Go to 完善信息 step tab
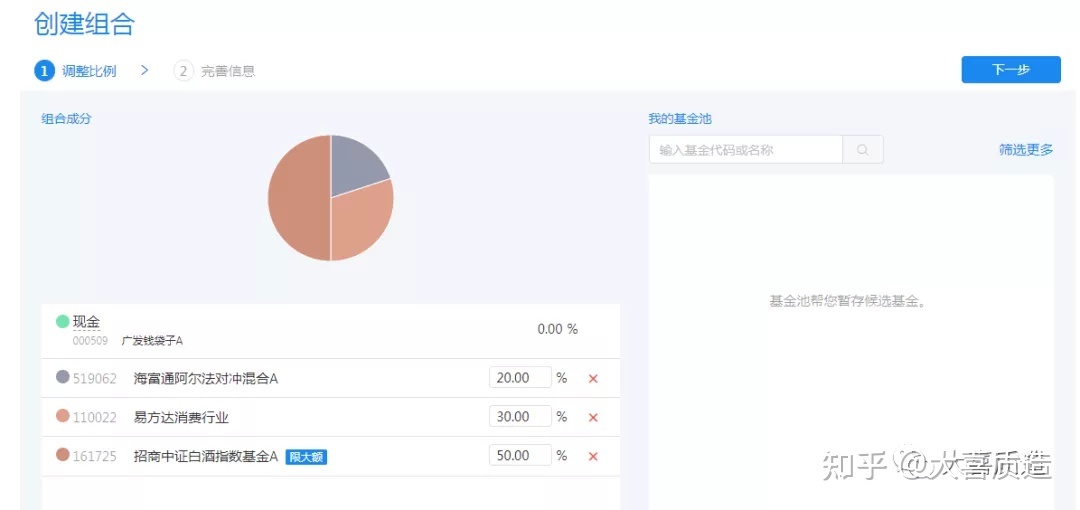Image resolution: width=1080 pixels, height=510 pixels. [x=227, y=71]
